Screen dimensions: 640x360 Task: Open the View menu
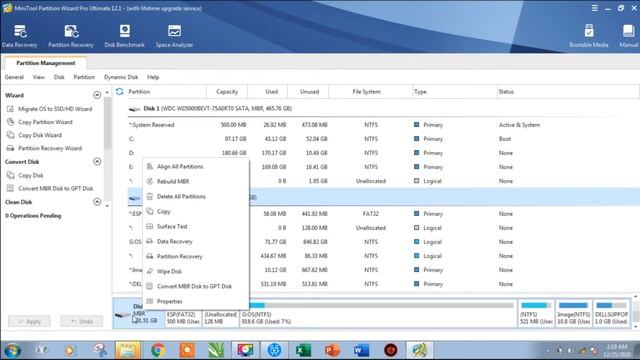pos(39,77)
